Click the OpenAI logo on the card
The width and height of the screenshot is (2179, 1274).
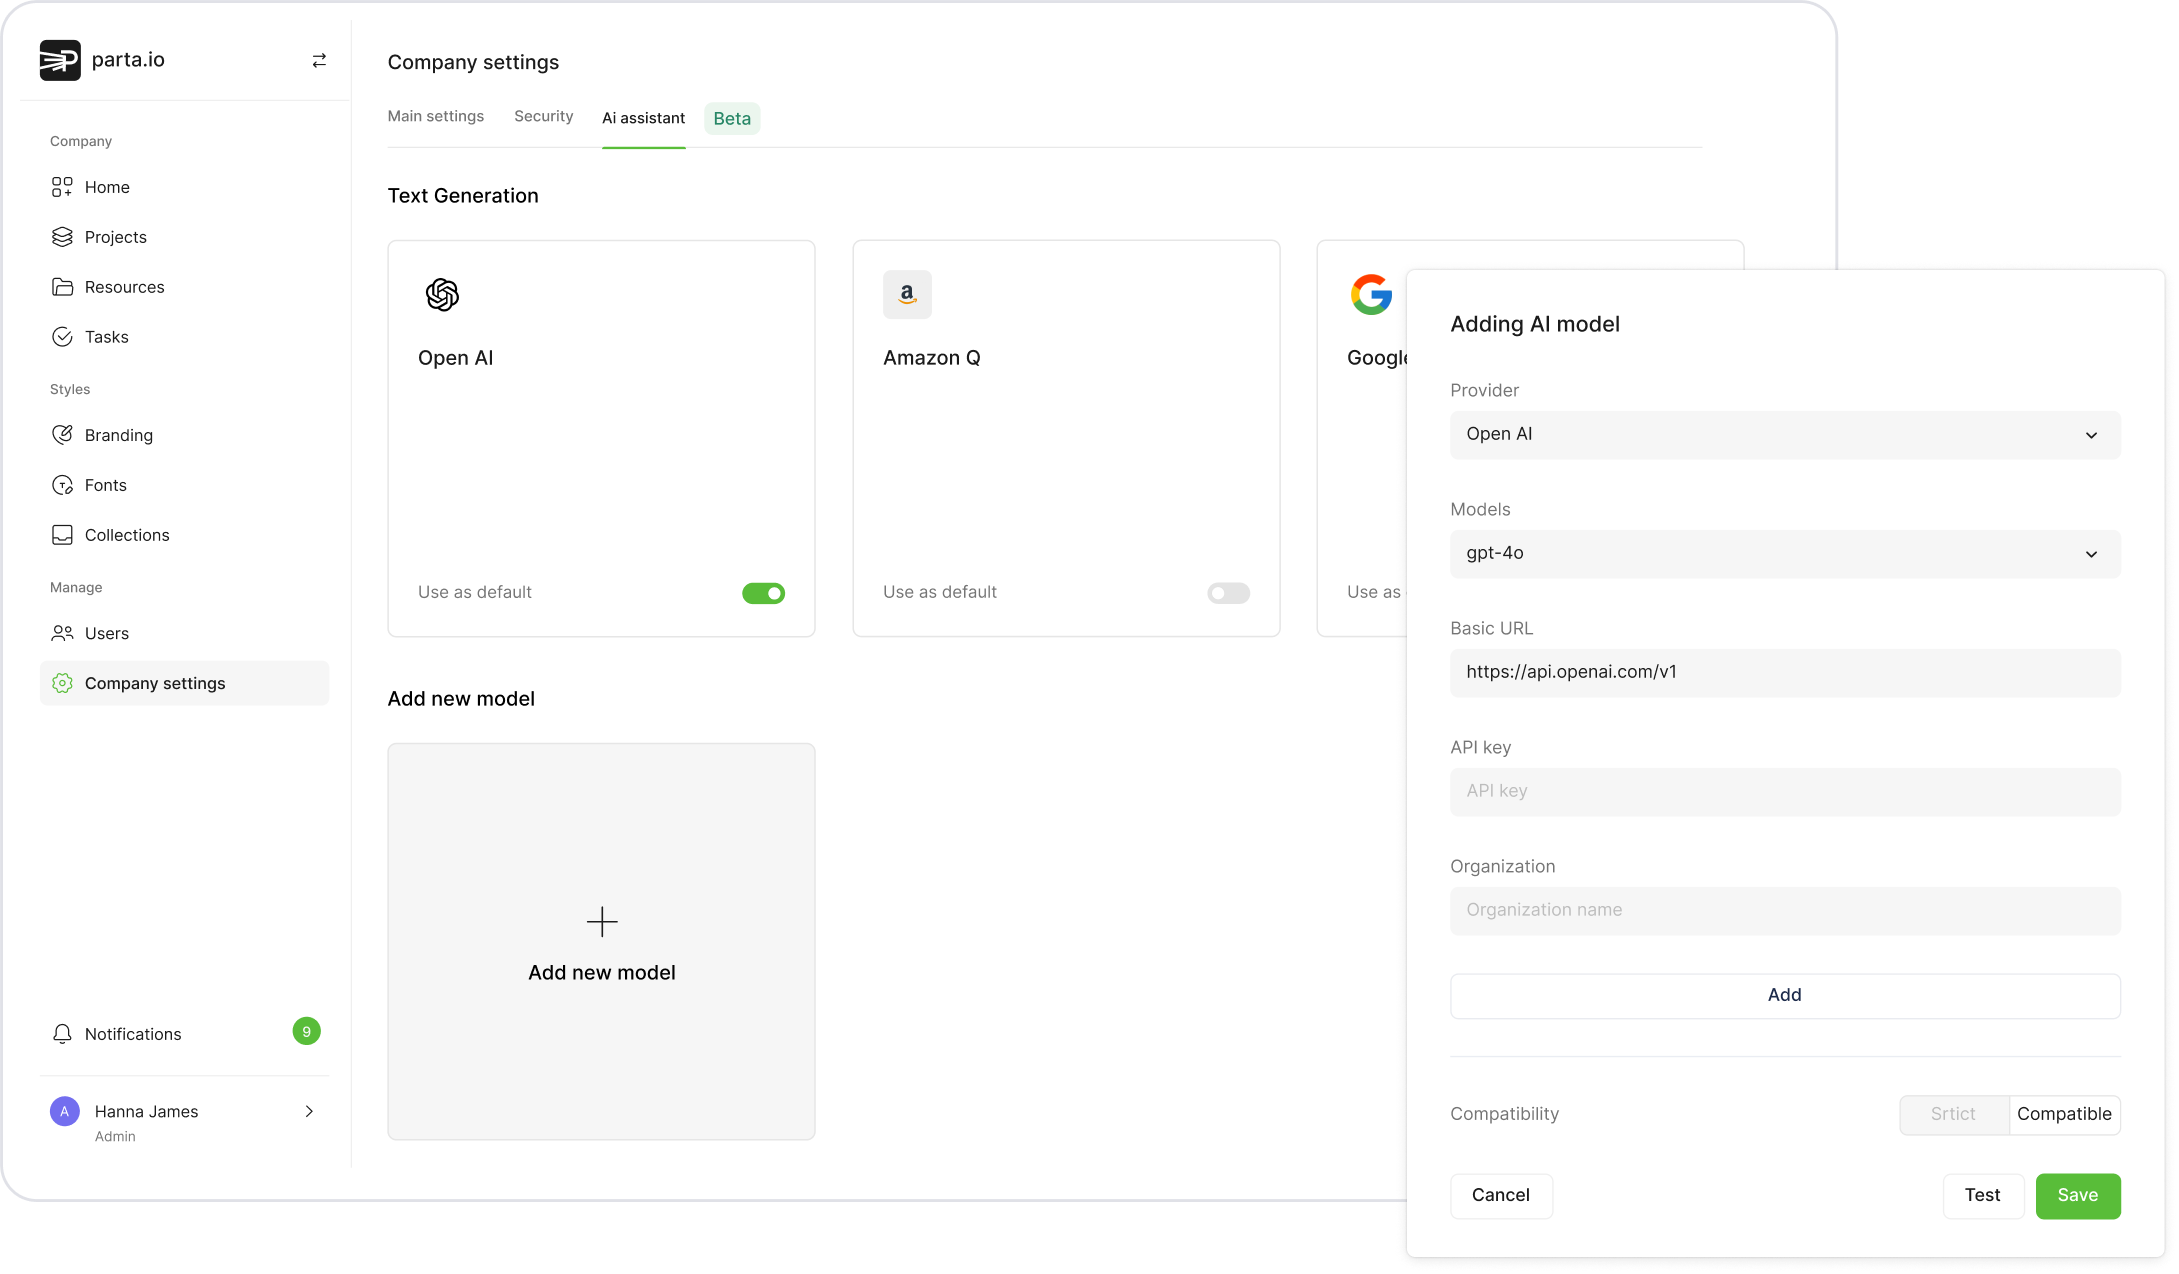click(x=442, y=295)
